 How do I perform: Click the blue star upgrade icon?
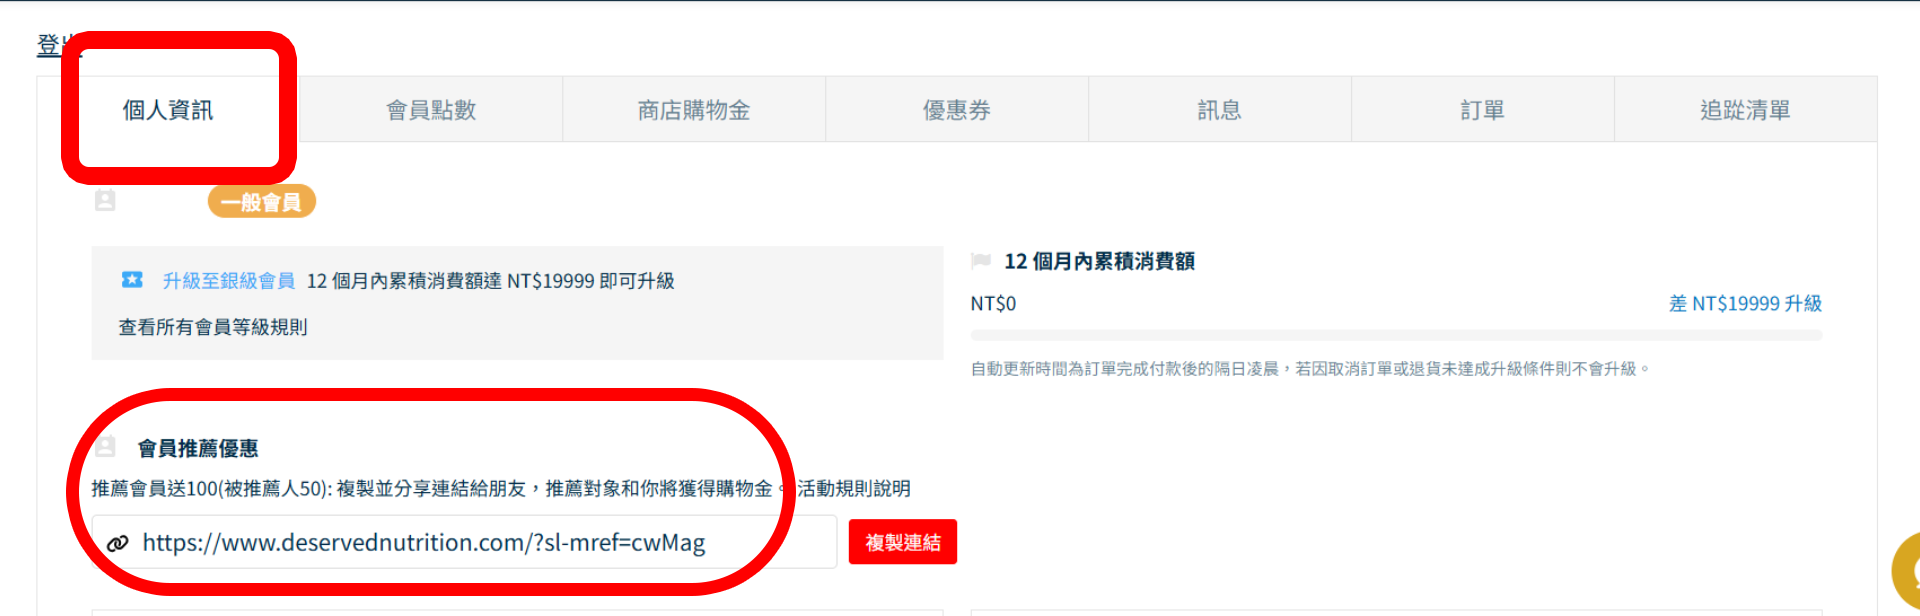click(x=132, y=280)
